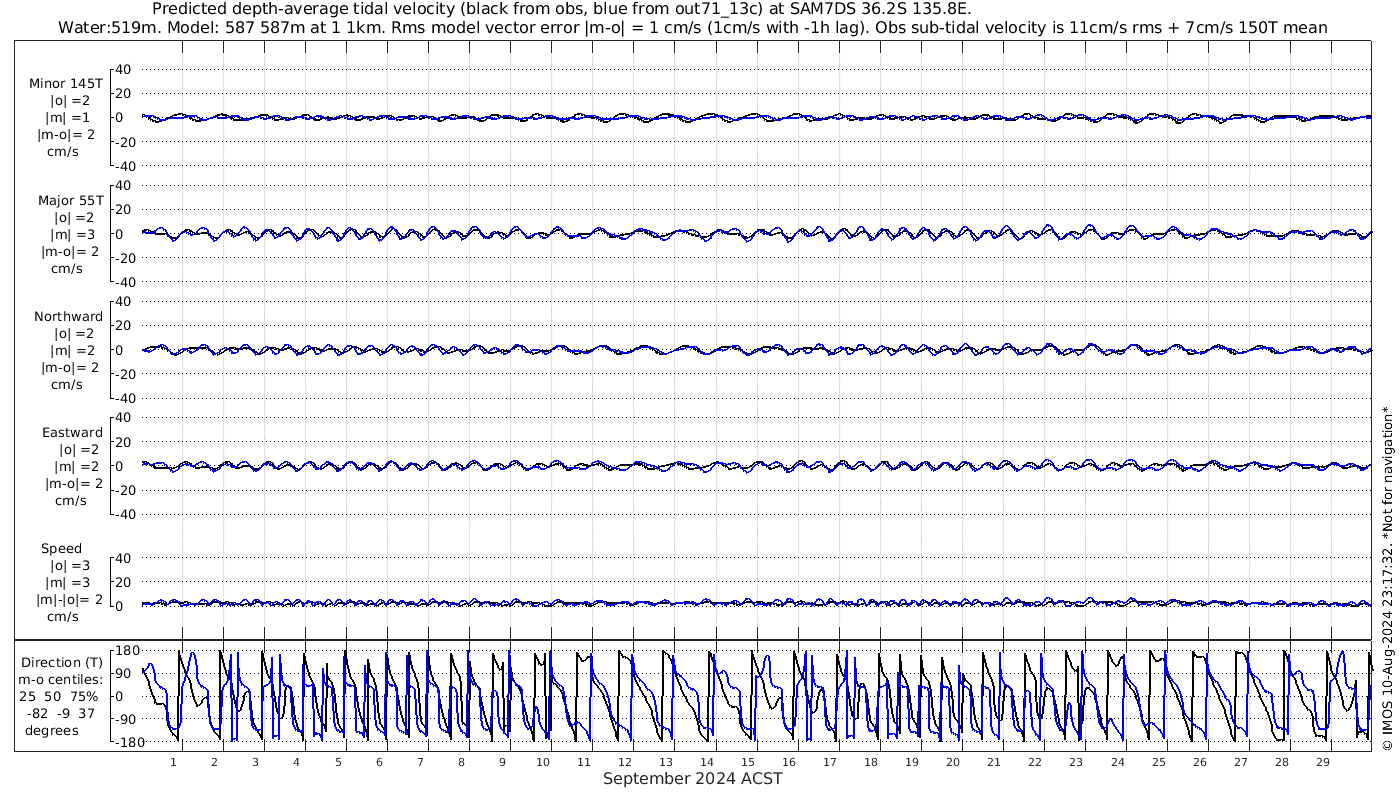Click day '24' on the date axis
This screenshot has height=800, width=1400.
(1117, 762)
